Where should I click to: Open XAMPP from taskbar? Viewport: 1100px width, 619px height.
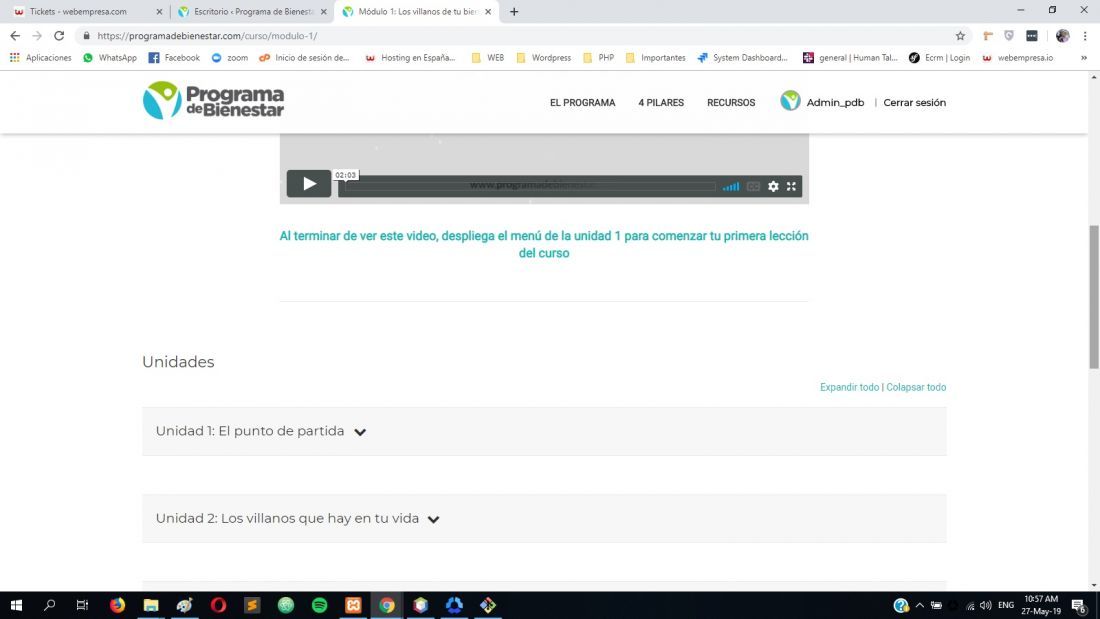[353, 605]
